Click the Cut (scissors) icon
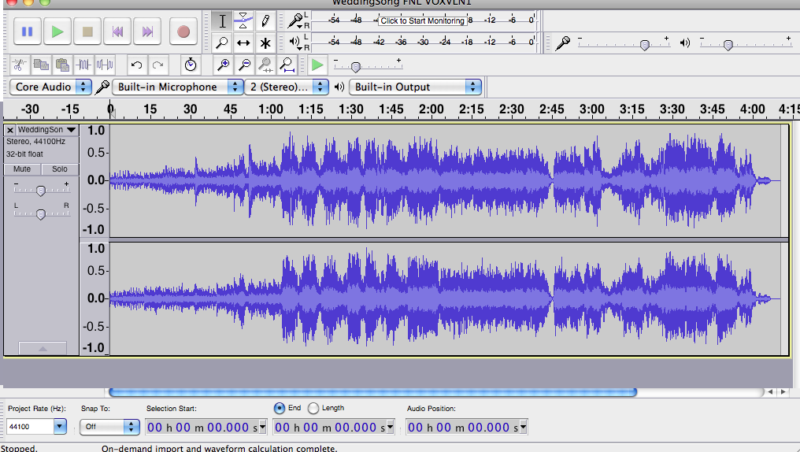This screenshot has width=800, height=452. 19,65
